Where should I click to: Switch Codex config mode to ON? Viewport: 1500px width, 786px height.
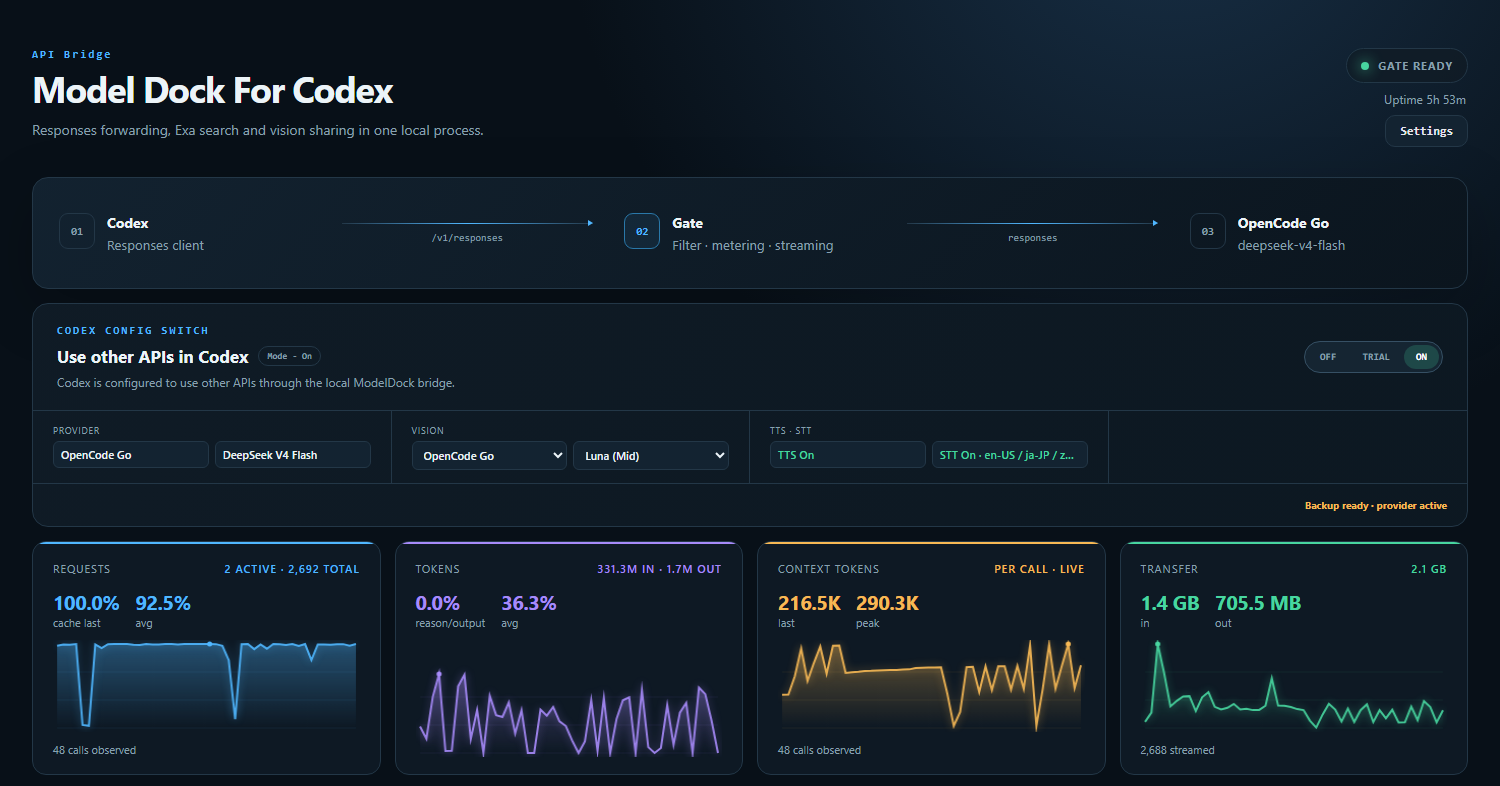pyautogui.click(x=1421, y=357)
